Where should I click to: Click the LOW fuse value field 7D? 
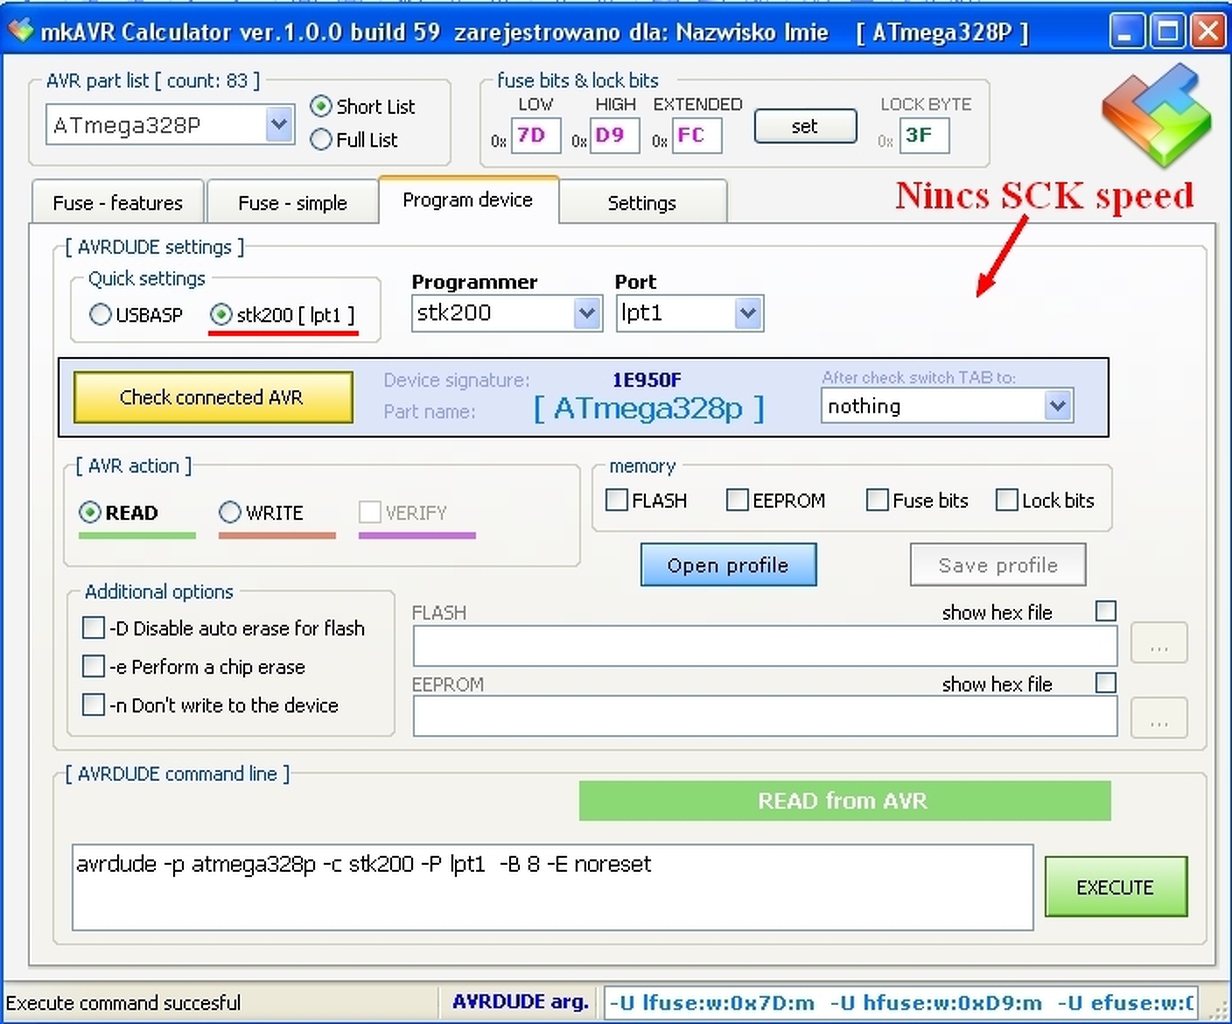pyautogui.click(x=536, y=135)
